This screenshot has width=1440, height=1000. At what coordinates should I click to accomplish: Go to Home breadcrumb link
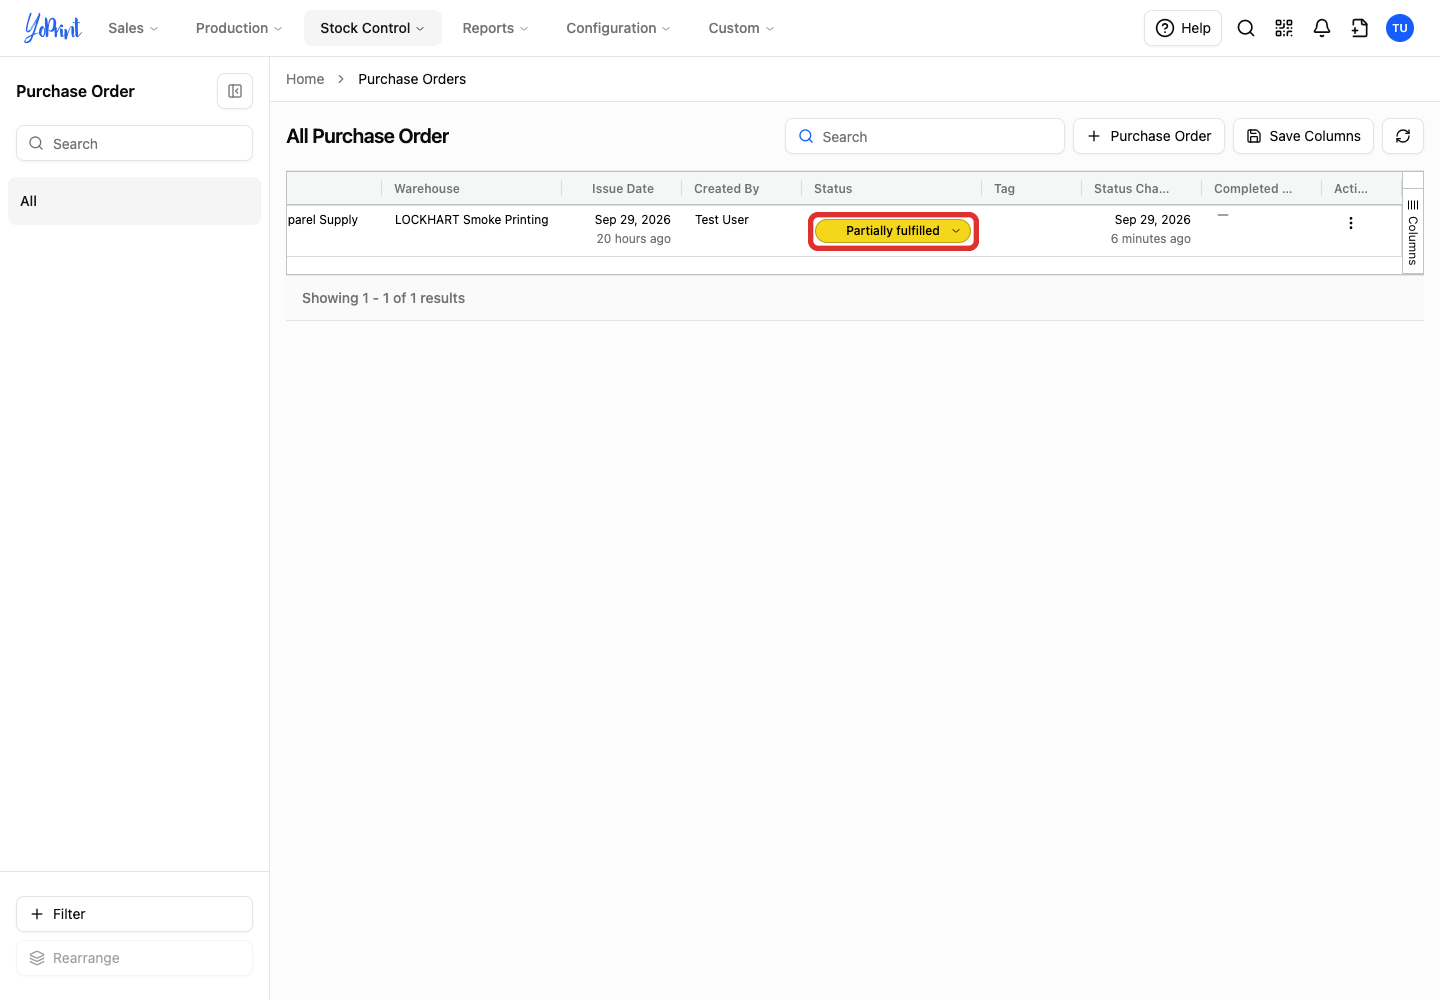point(305,79)
